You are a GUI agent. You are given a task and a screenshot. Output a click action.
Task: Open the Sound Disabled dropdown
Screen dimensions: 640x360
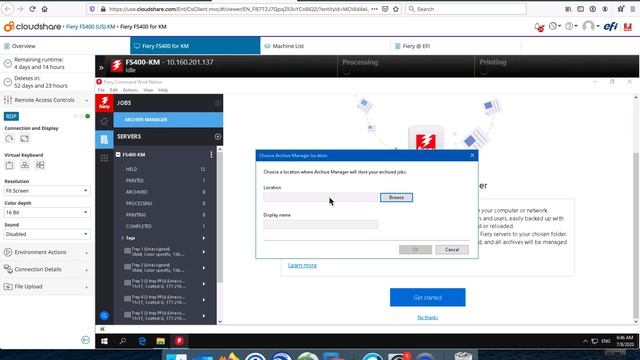click(x=47, y=234)
